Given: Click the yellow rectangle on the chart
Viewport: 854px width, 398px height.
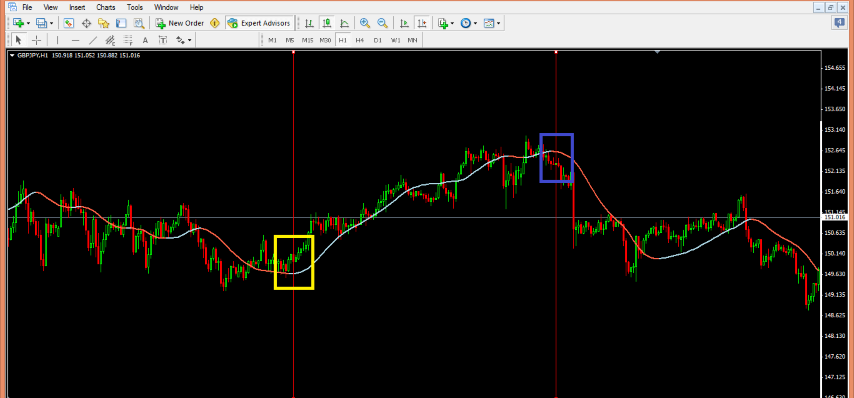Looking at the screenshot, I should click(294, 262).
